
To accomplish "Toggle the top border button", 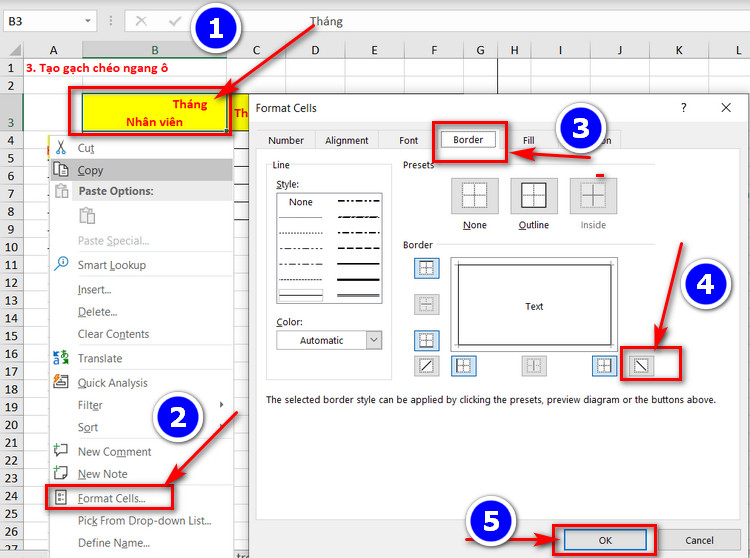I will [x=426, y=268].
